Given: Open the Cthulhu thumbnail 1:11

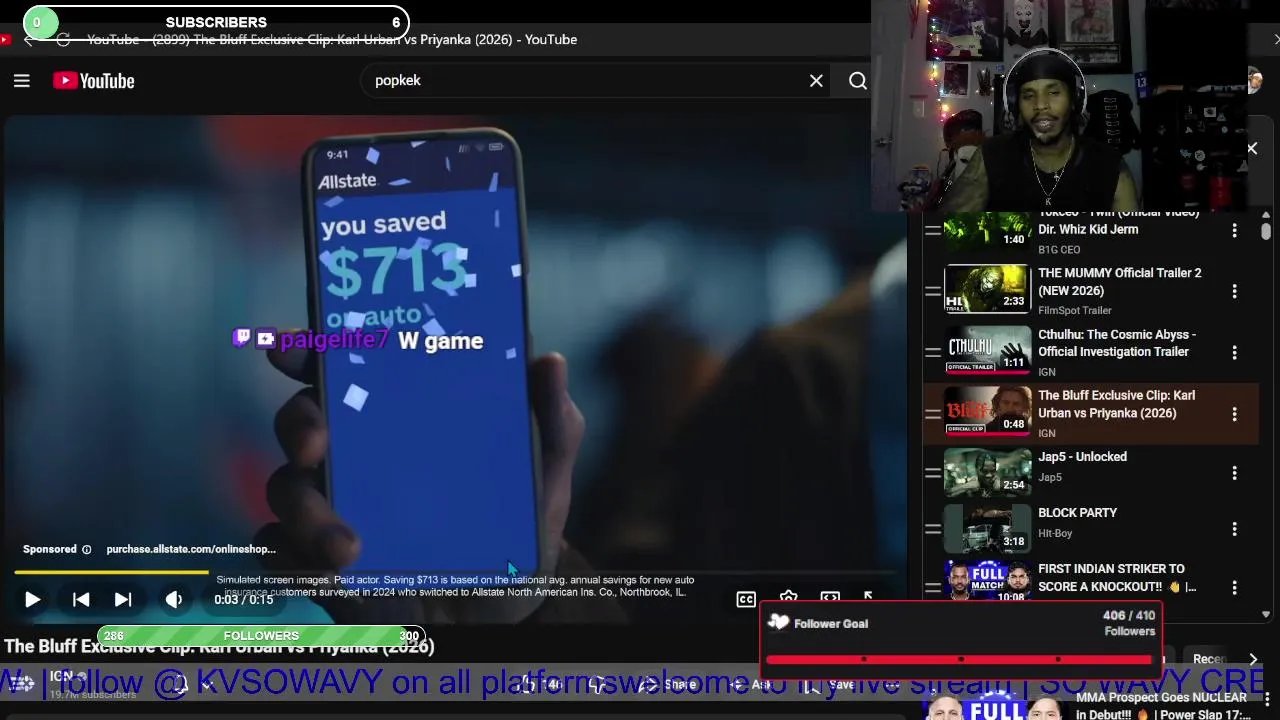Looking at the screenshot, I should coord(987,351).
